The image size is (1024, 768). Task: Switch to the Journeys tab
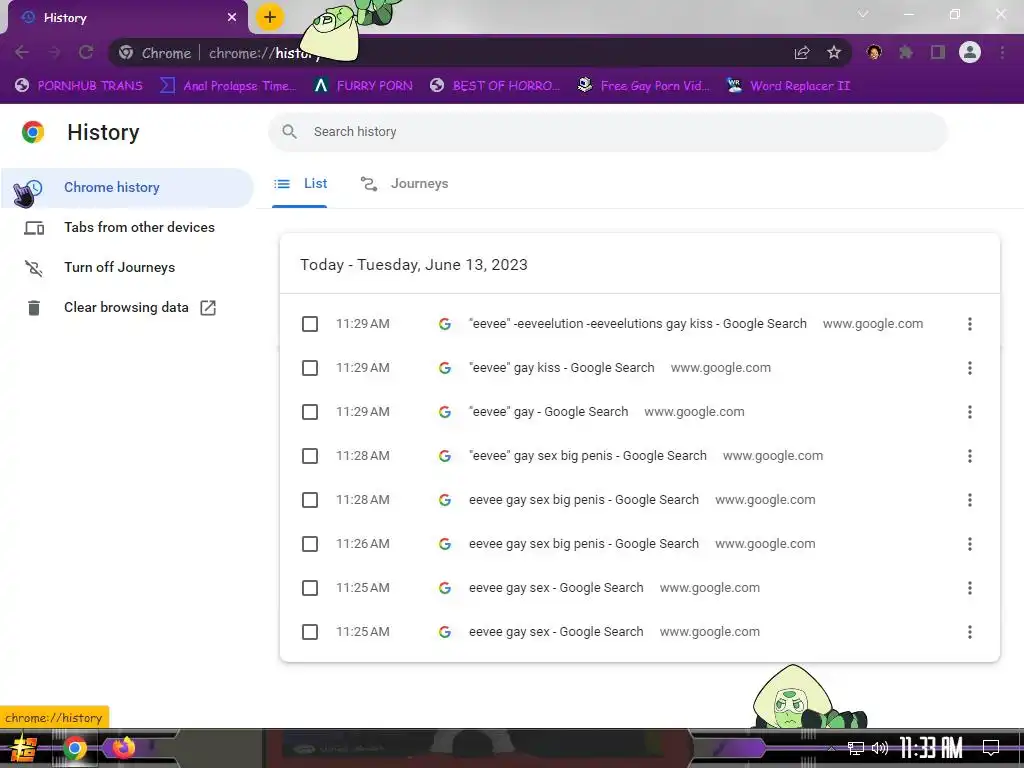tap(404, 184)
